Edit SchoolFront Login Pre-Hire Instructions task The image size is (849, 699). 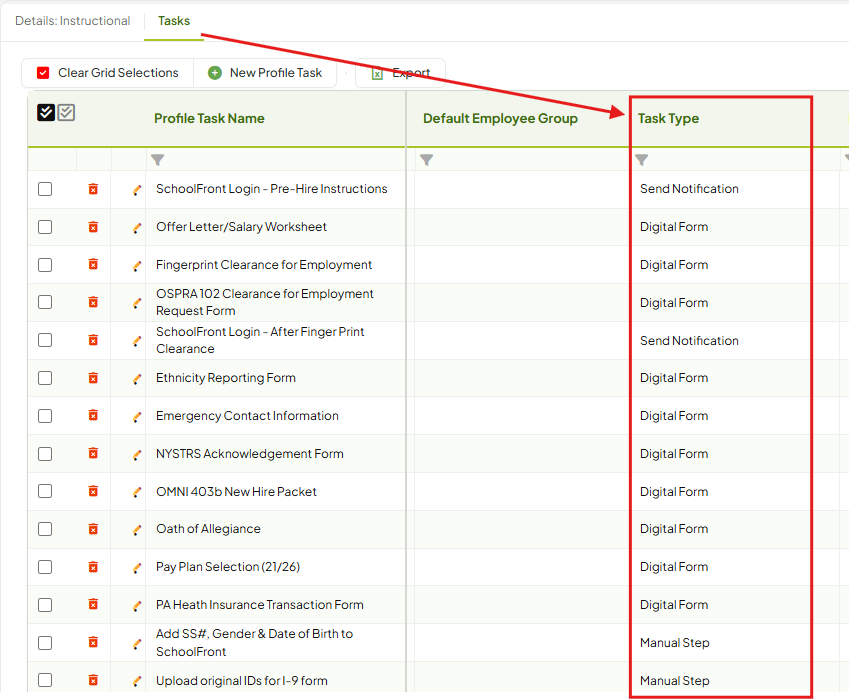coord(137,190)
